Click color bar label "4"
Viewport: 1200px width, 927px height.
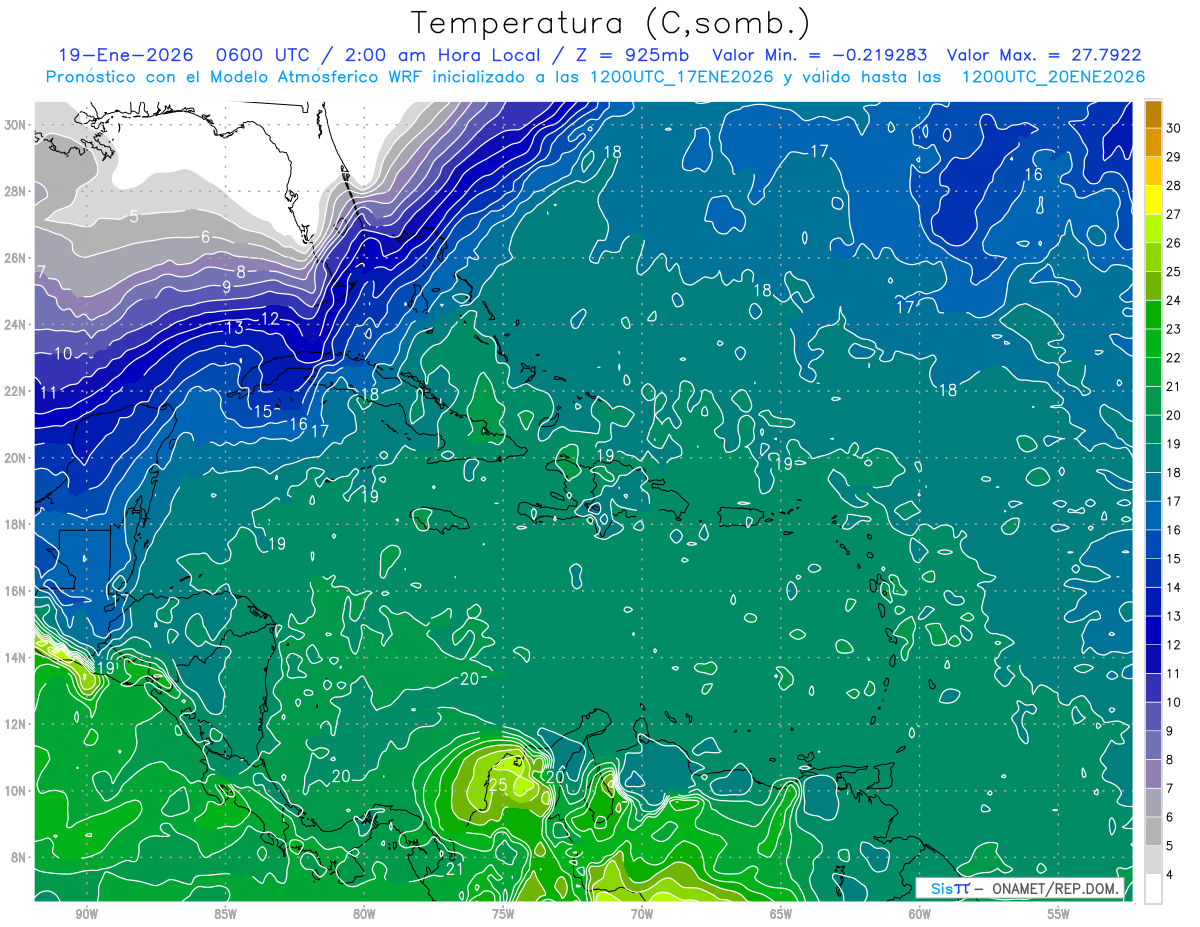pos(1171,875)
